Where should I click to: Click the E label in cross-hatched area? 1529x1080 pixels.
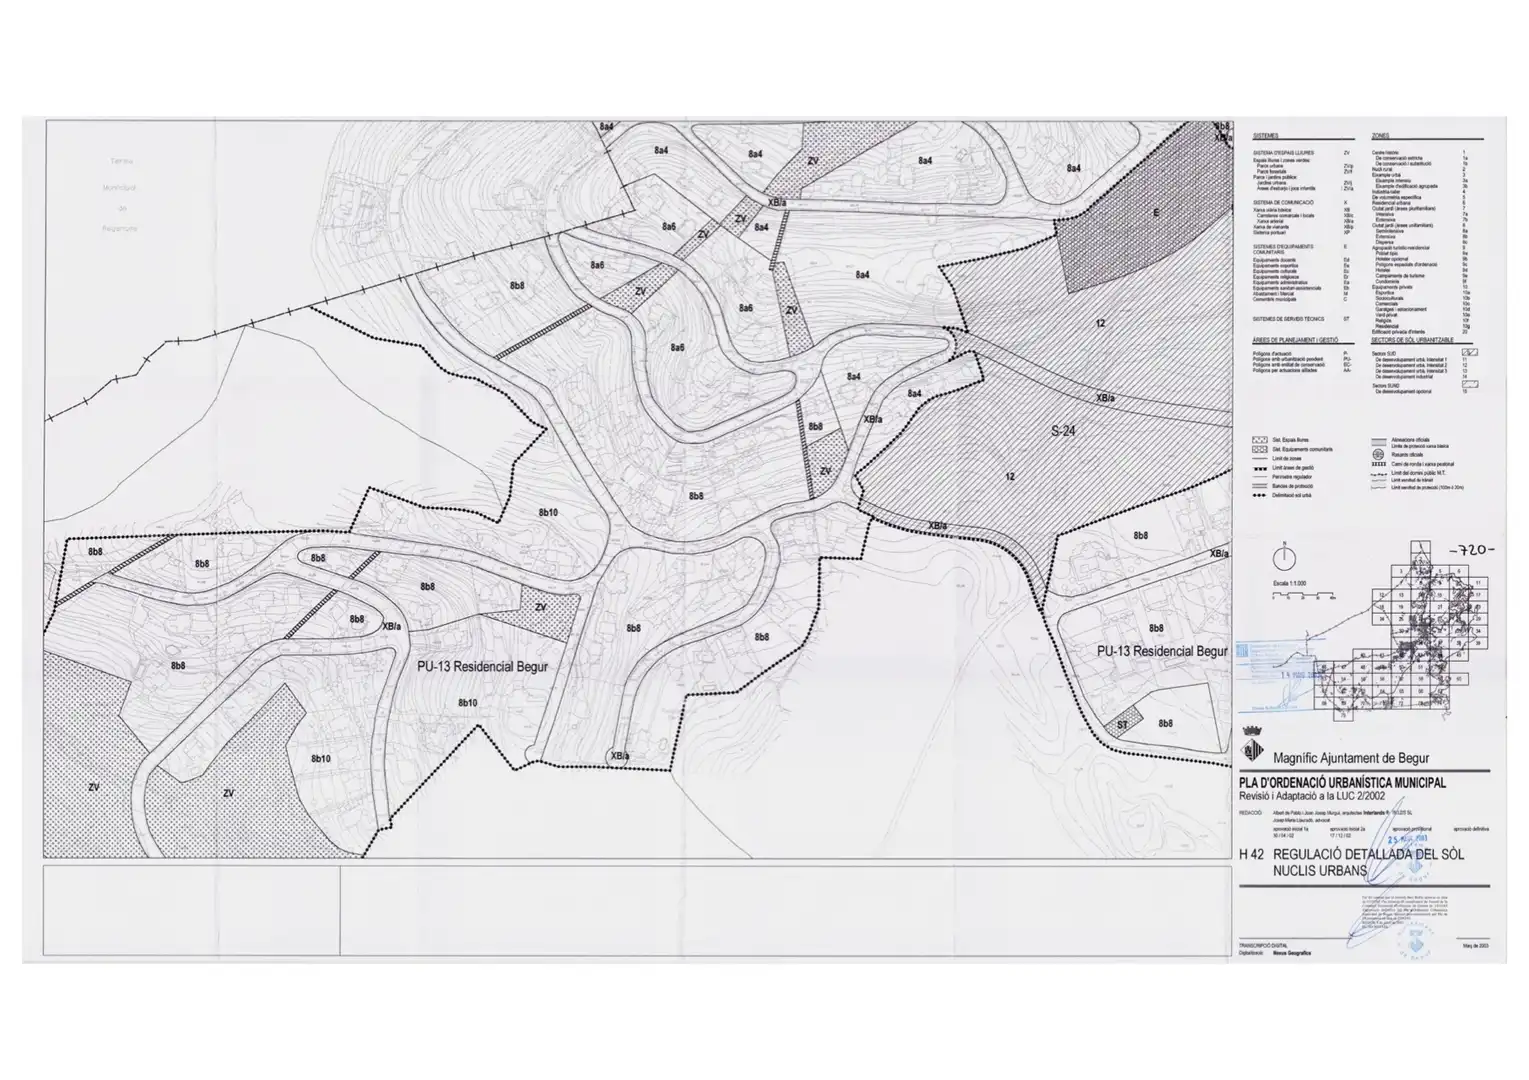pos(1156,213)
